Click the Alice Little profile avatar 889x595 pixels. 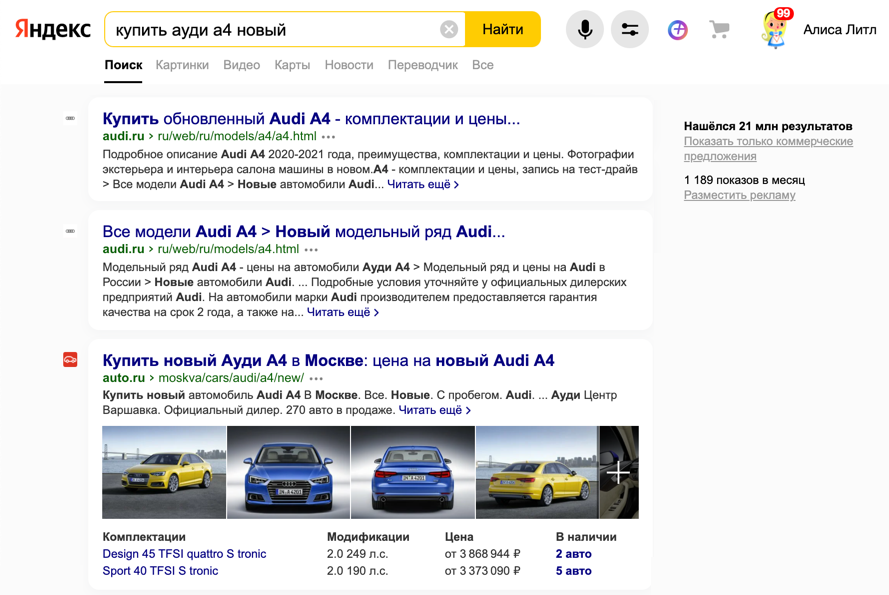(775, 29)
